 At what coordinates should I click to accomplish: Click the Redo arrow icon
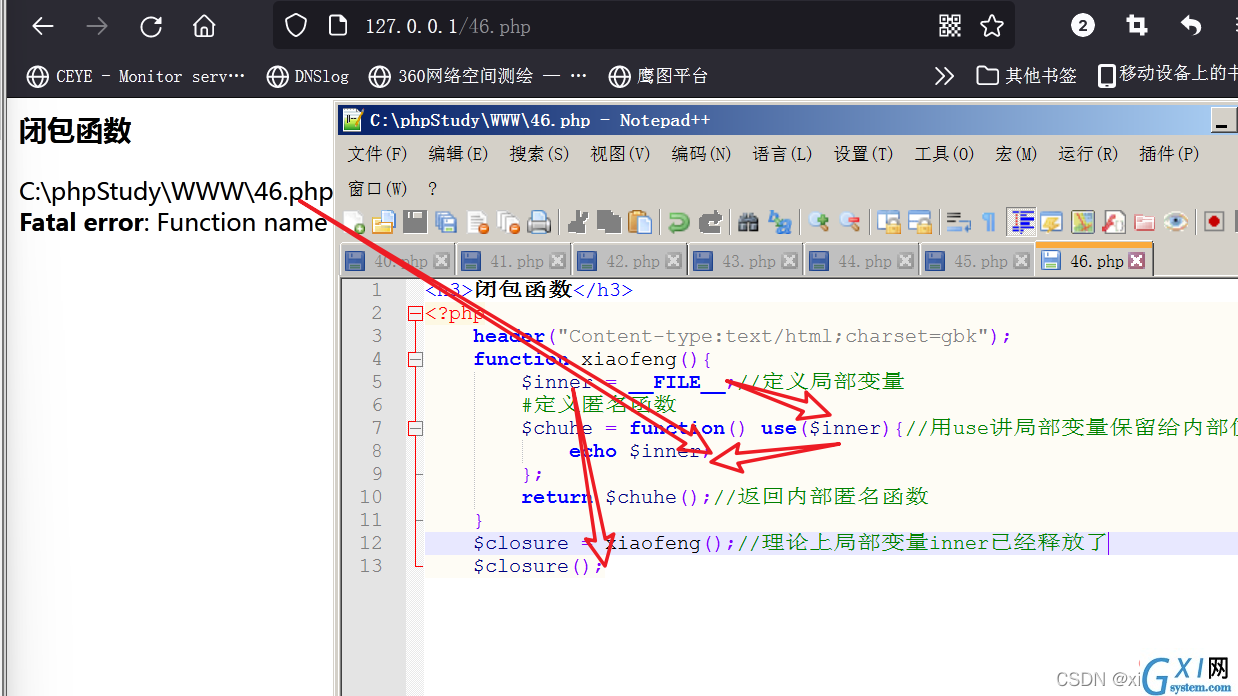pyautogui.click(x=710, y=222)
